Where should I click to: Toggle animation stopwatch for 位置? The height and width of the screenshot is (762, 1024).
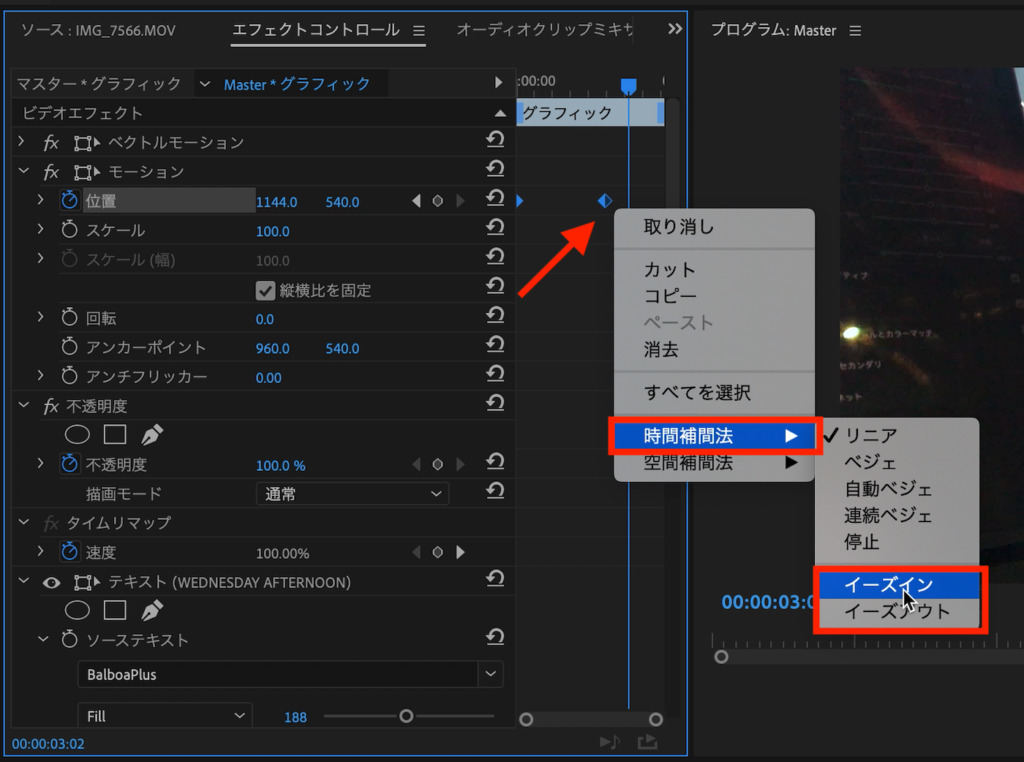pos(69,200)
